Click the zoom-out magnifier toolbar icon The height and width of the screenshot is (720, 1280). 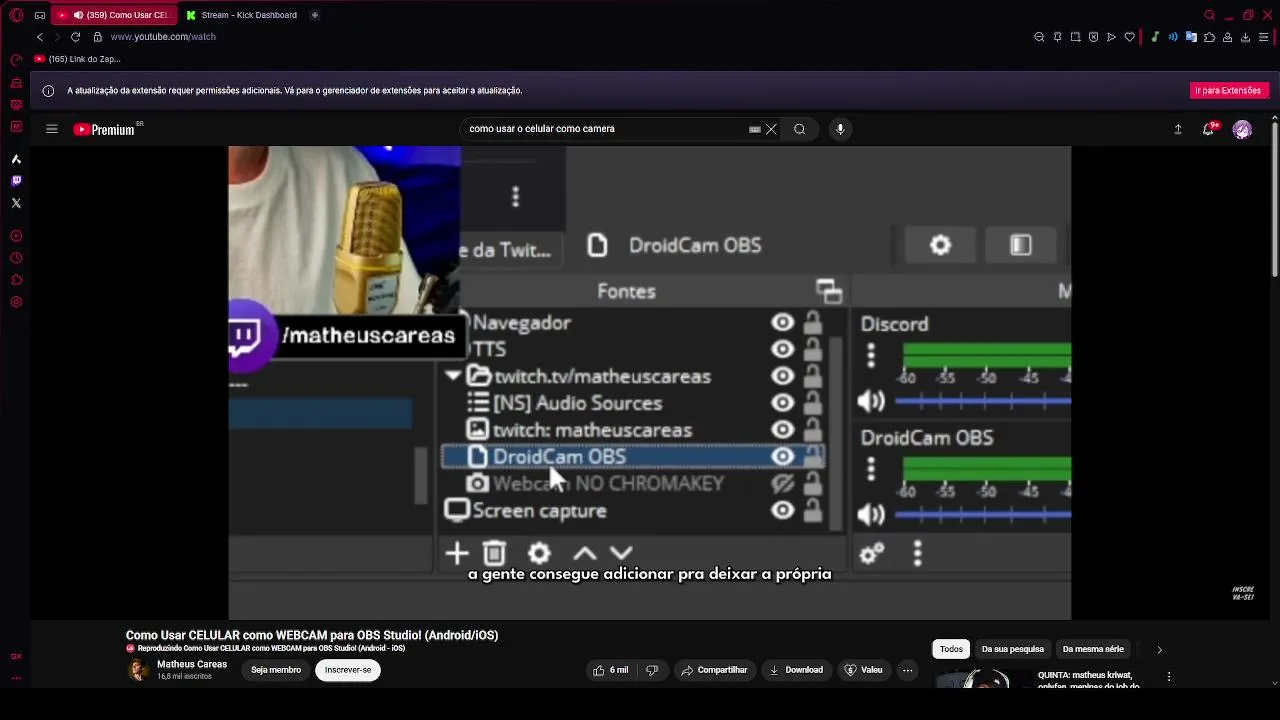[1039, 37]
